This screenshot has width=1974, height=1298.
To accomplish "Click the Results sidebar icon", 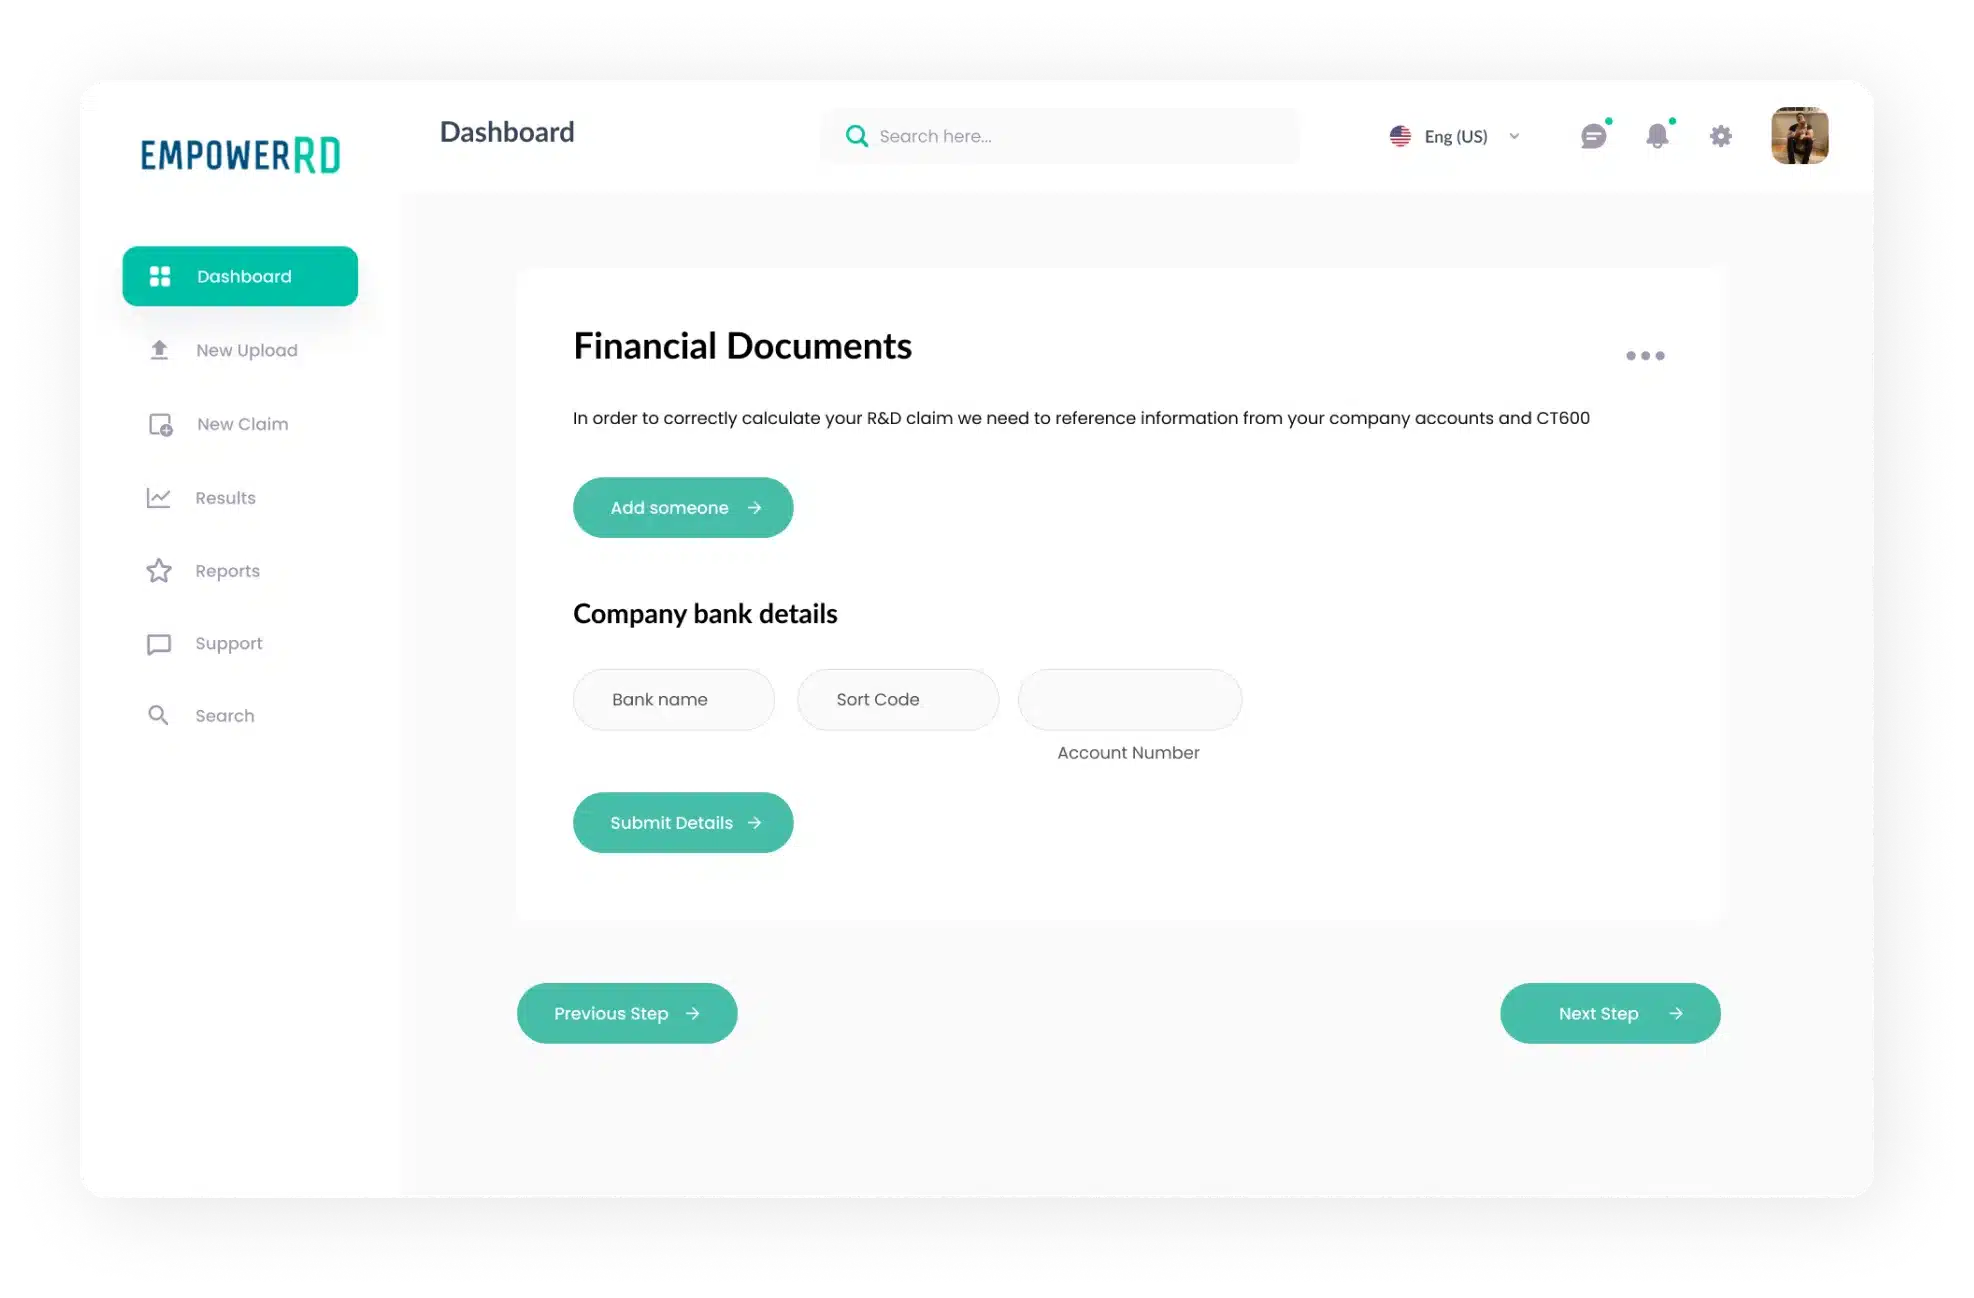I will pos(158,497).
